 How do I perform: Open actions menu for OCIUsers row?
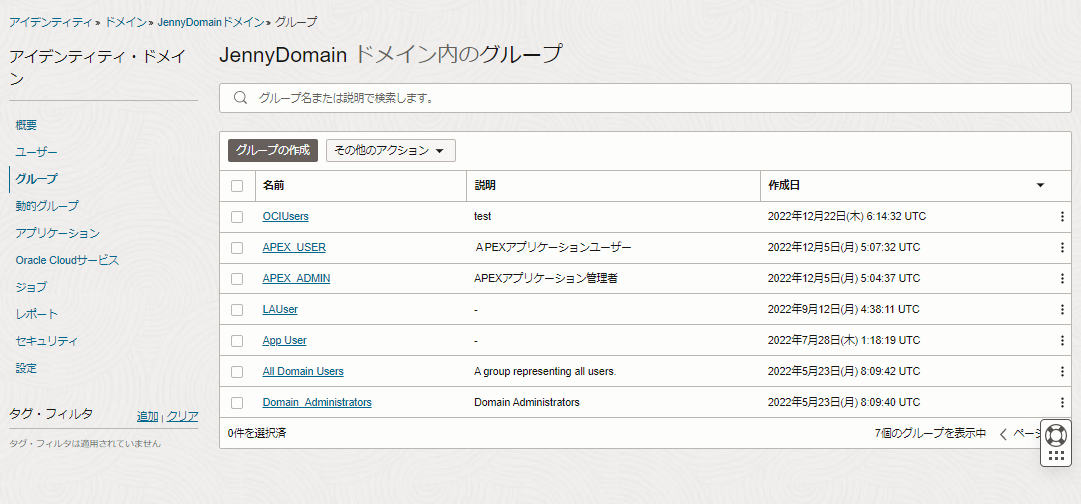pos(1062,217)
